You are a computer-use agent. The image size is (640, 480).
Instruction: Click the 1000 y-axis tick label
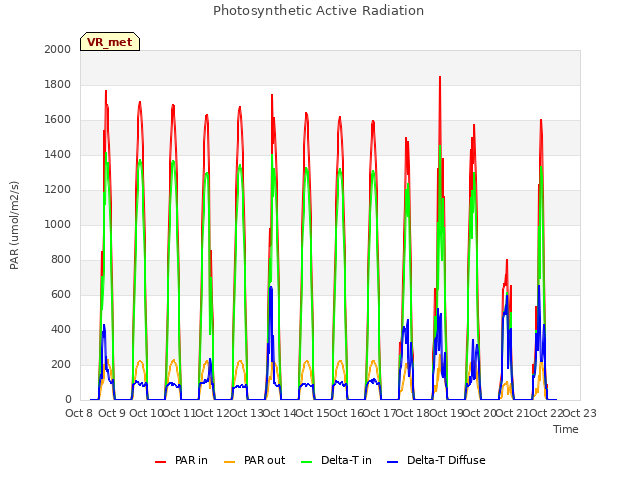click(58, 224)
